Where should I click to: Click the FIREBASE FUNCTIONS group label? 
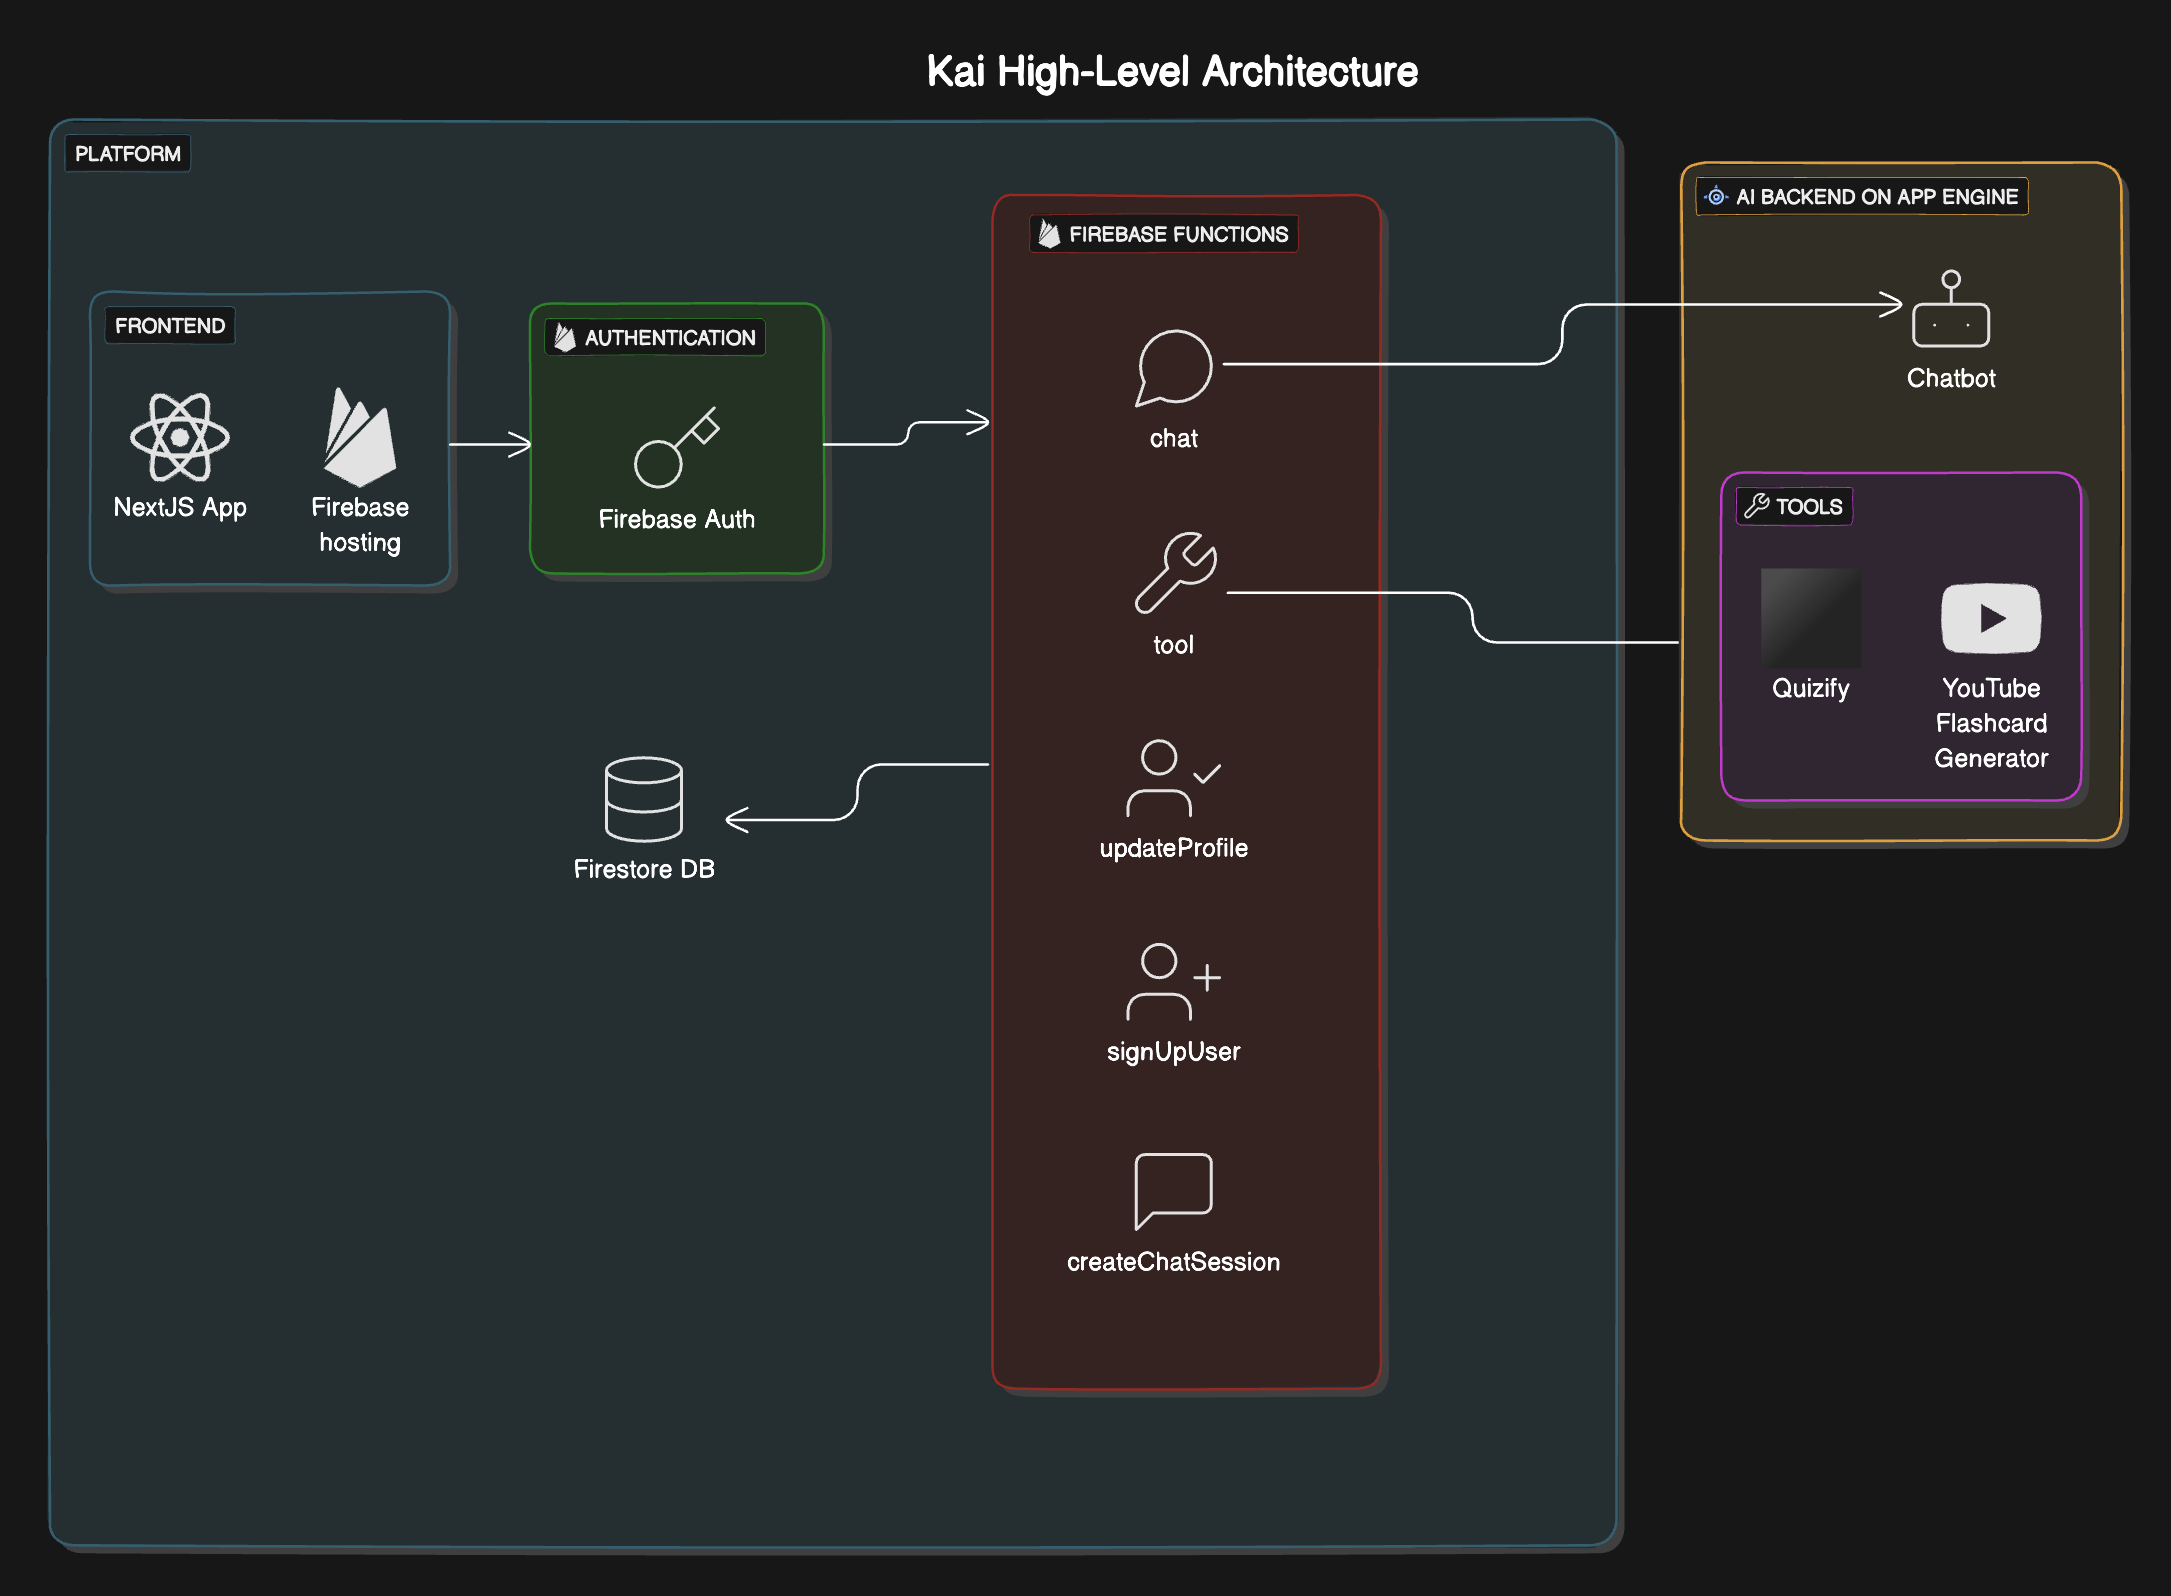pyautogui.click(x=1164, y=234)
